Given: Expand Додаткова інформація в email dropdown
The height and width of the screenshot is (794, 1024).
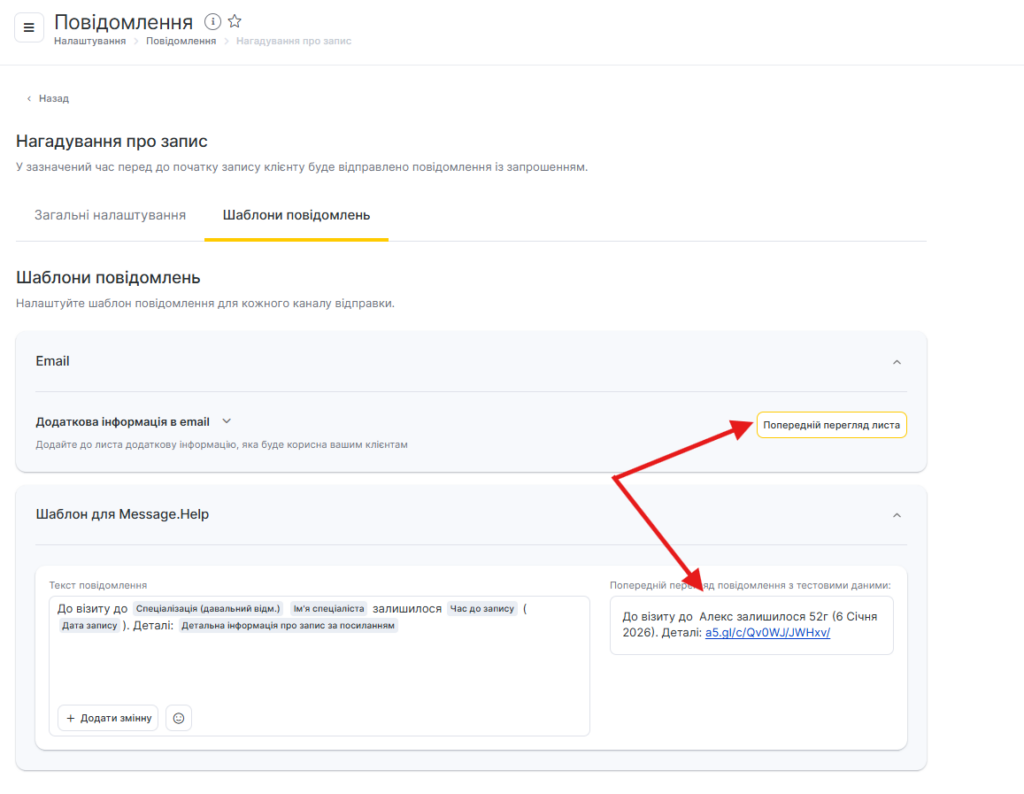Looking at the screenshot, I should 226,421.
